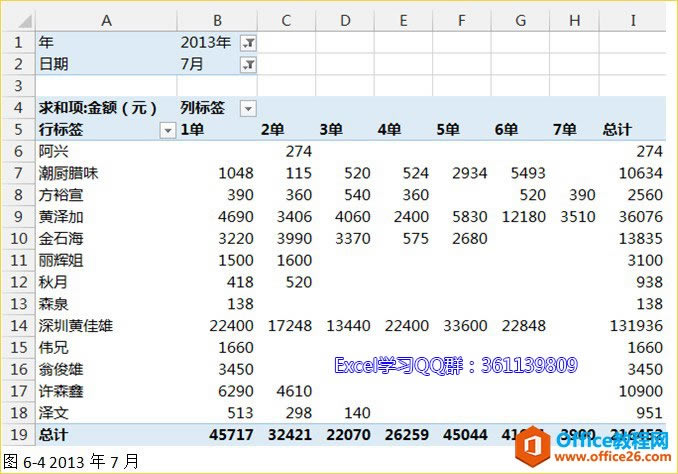
Task: Select column B header
Action: (217, 20)
